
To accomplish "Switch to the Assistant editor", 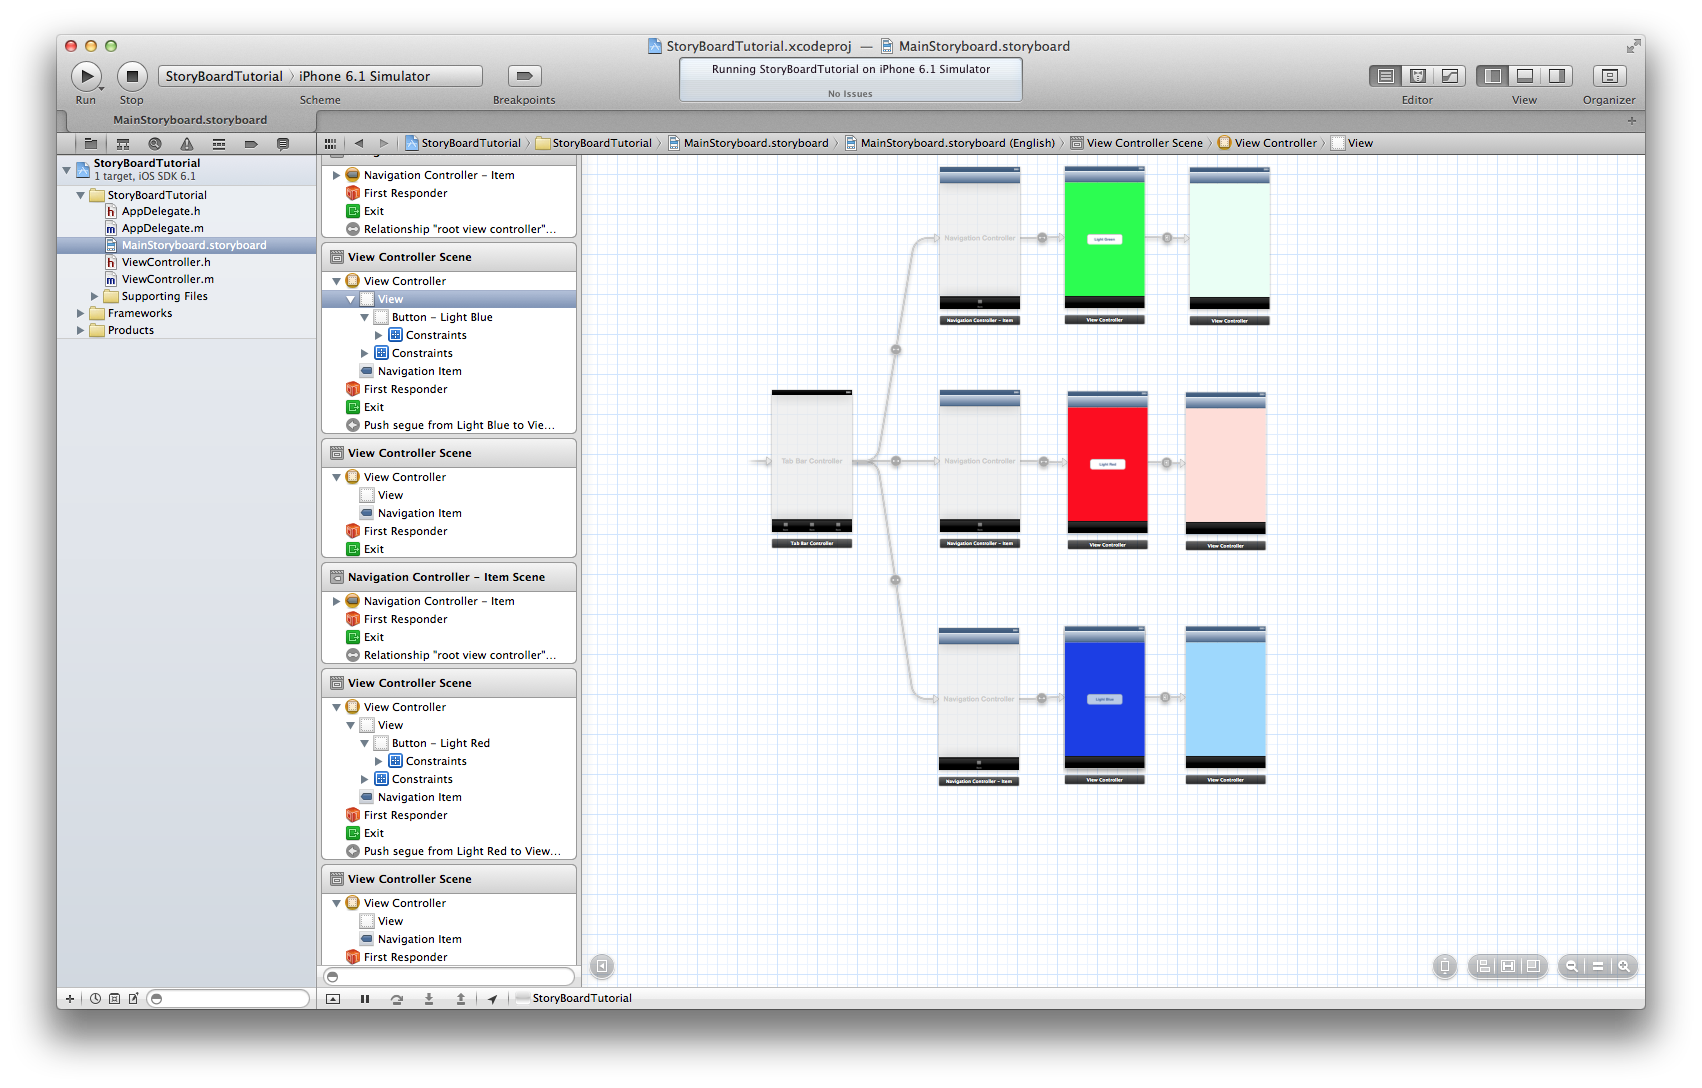I will pyautogui.click(x=1417, y=76).
